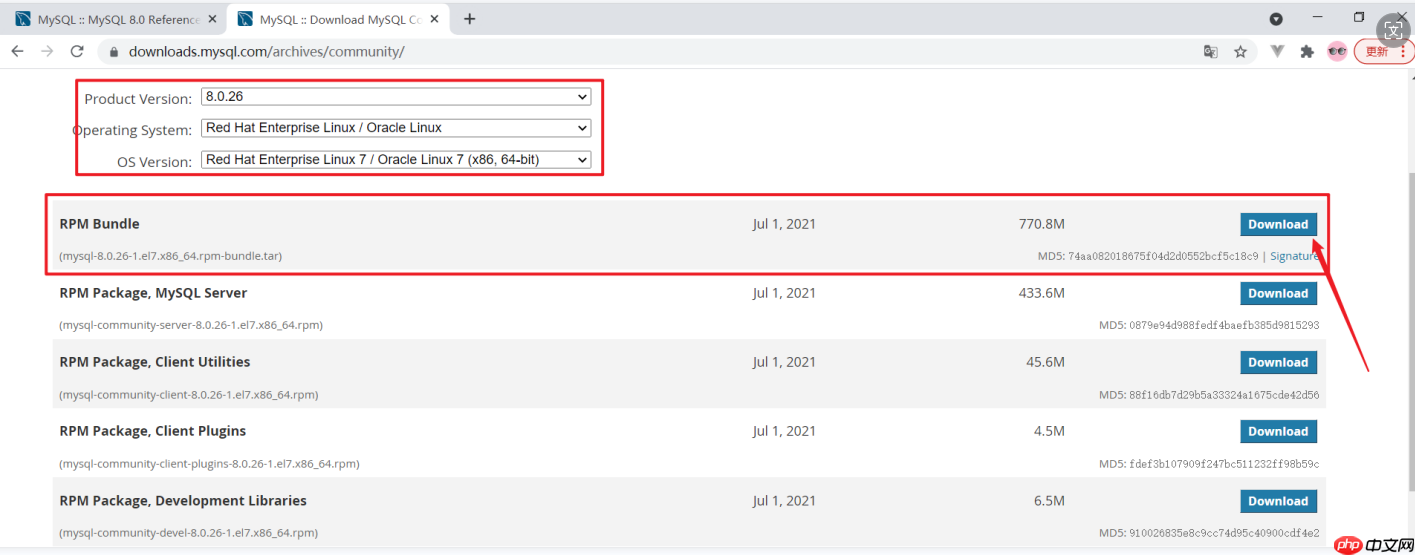This screenshot has height=555, width=1415.
Task: Go back with the browser back arrow
Action: click(17, 51)
